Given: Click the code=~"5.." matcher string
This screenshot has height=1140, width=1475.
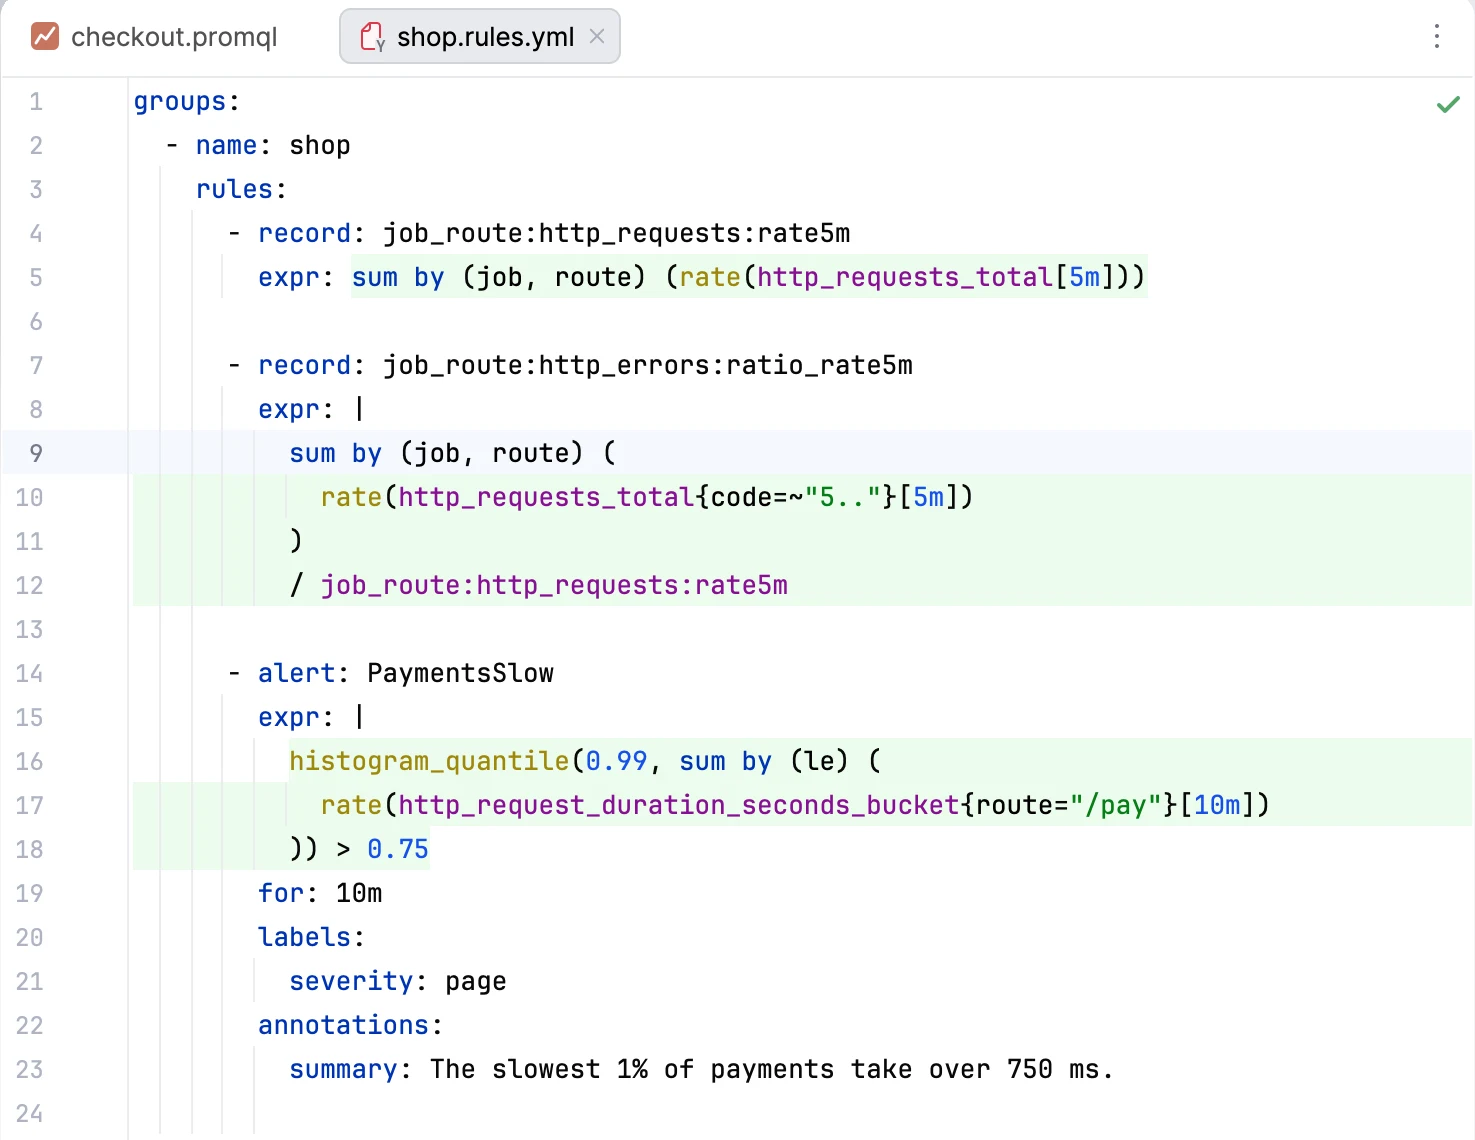Looking at the screenshot, I should [843, 497].
